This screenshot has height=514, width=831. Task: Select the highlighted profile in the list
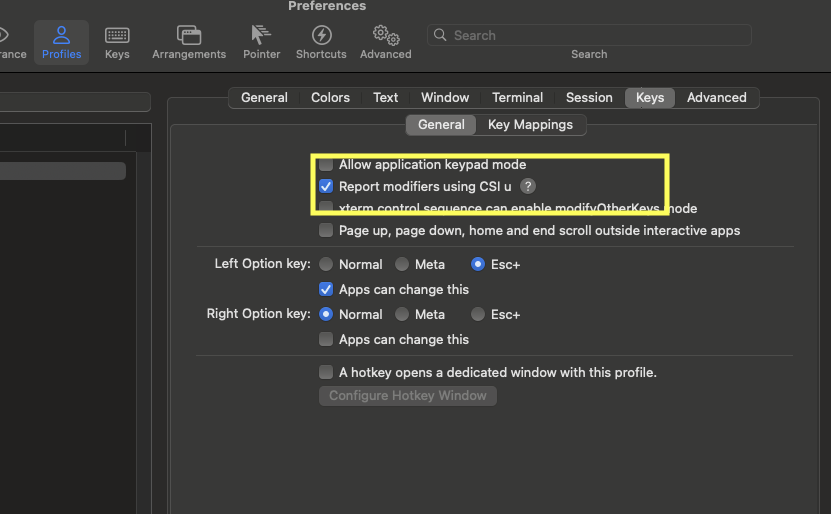pyautogui.click(x=62, y=171)
